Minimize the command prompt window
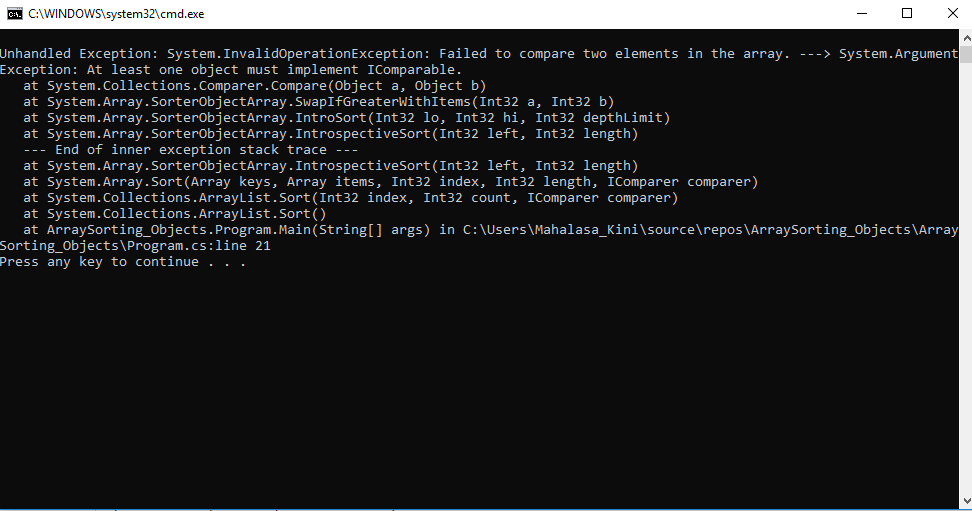The image size is (972, 511). pos(862,14)
